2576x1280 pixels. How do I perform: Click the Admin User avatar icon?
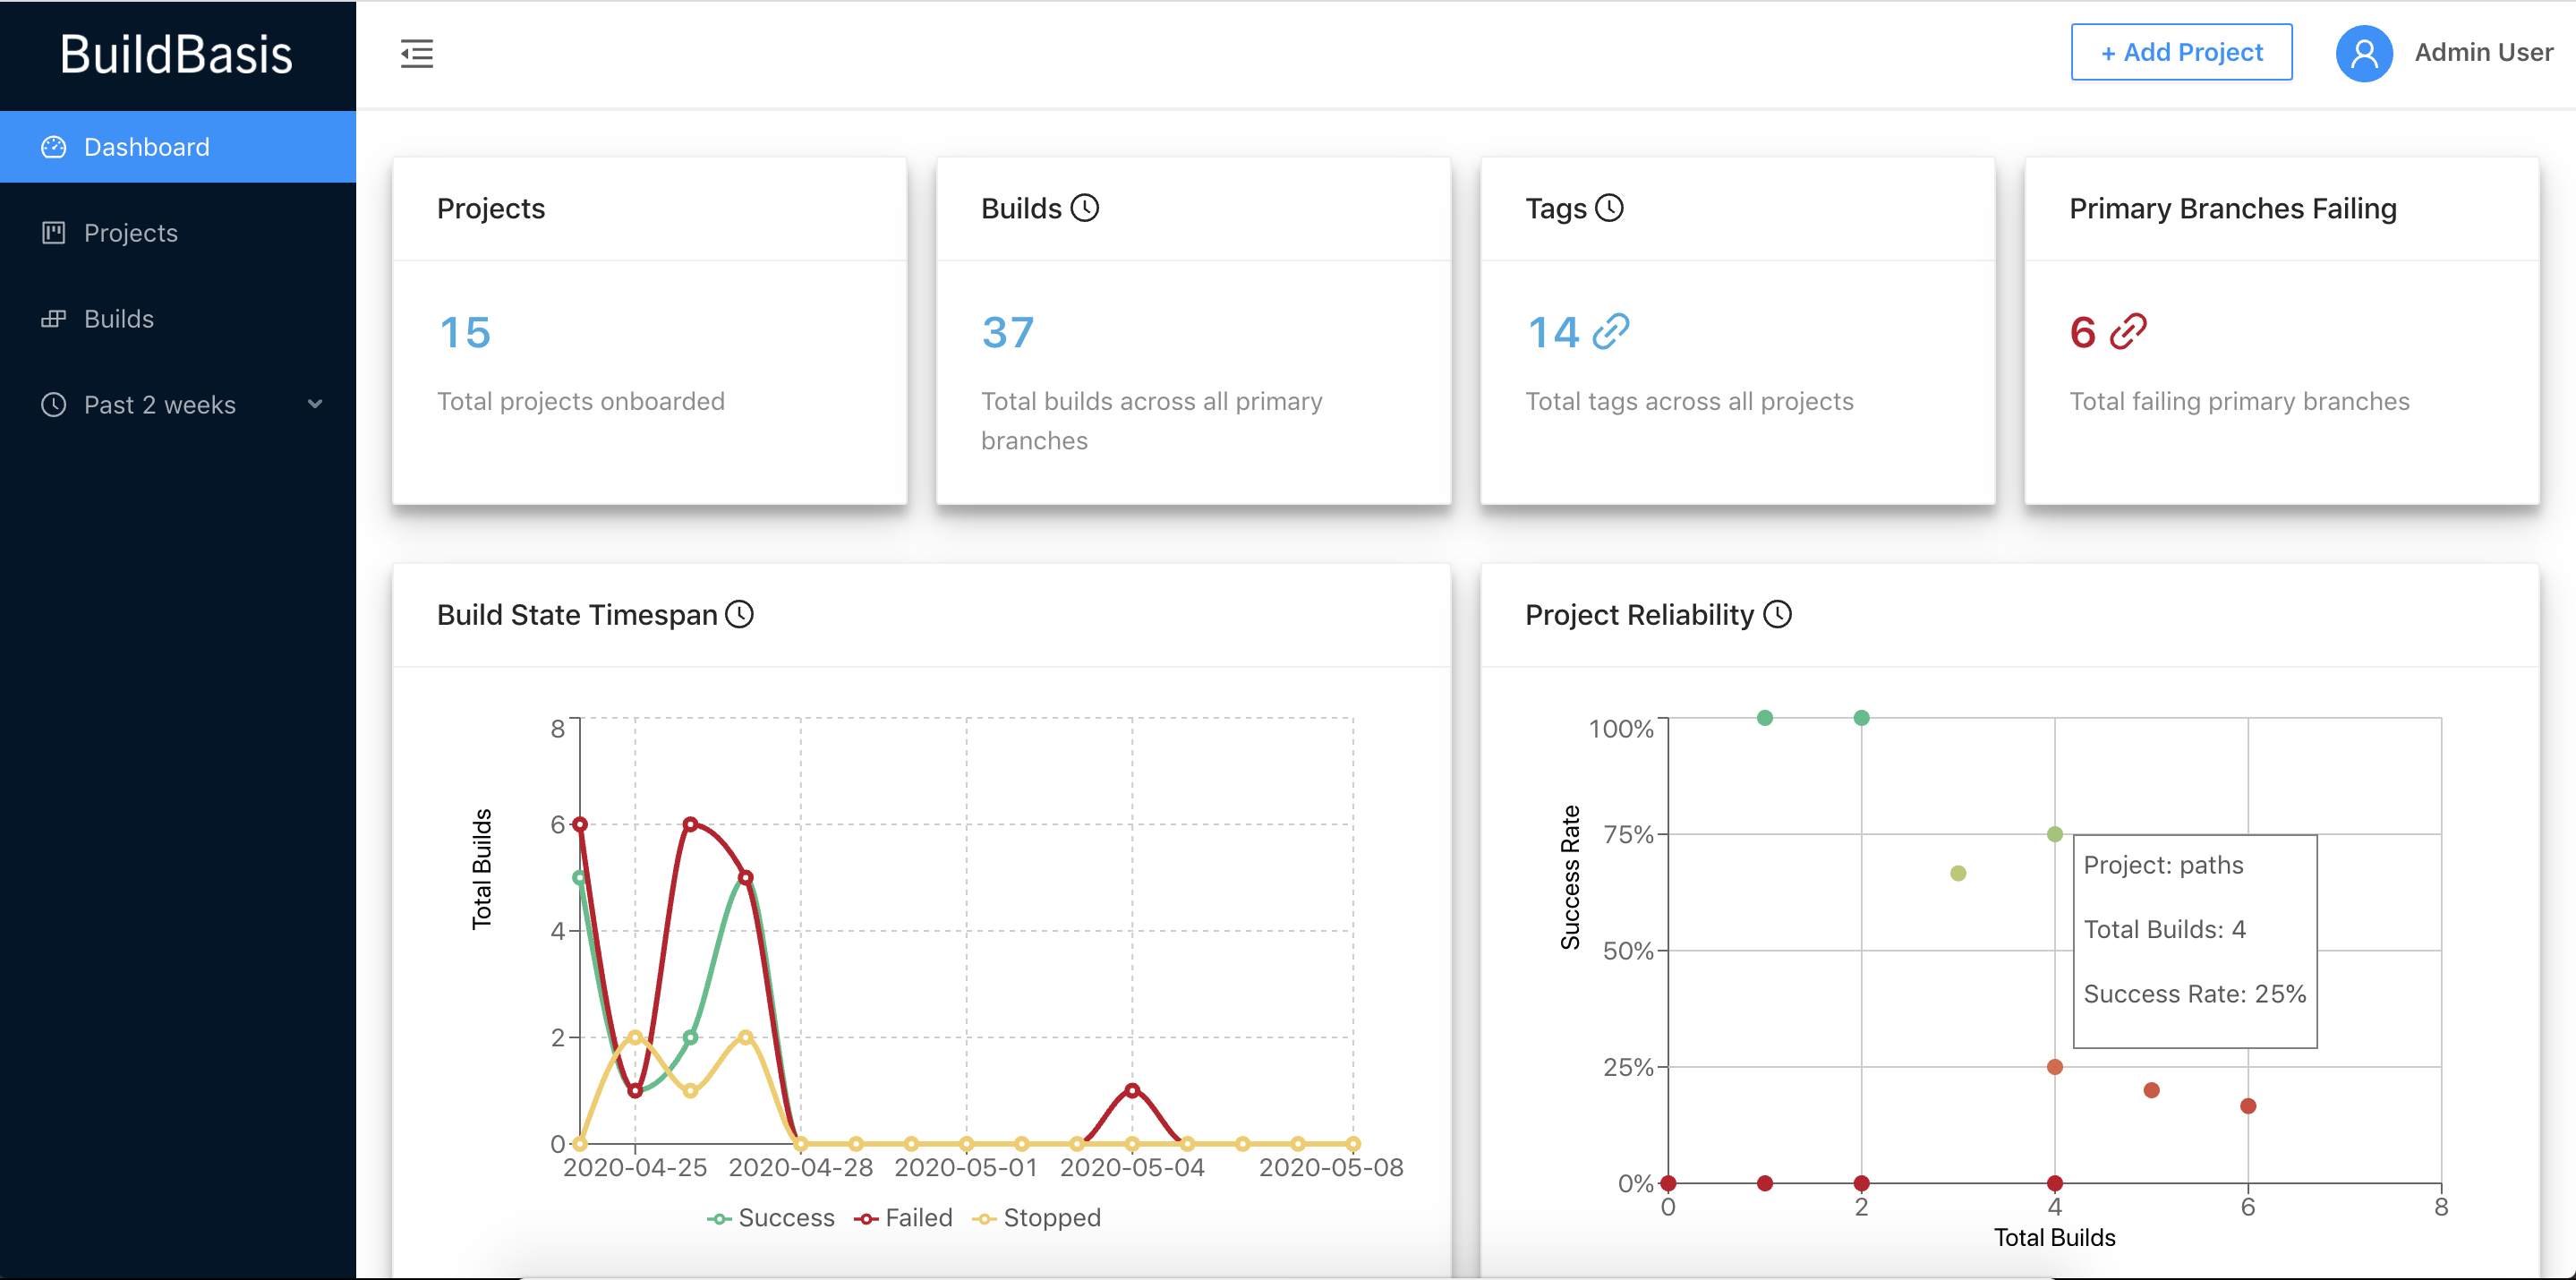(2363, 53)
